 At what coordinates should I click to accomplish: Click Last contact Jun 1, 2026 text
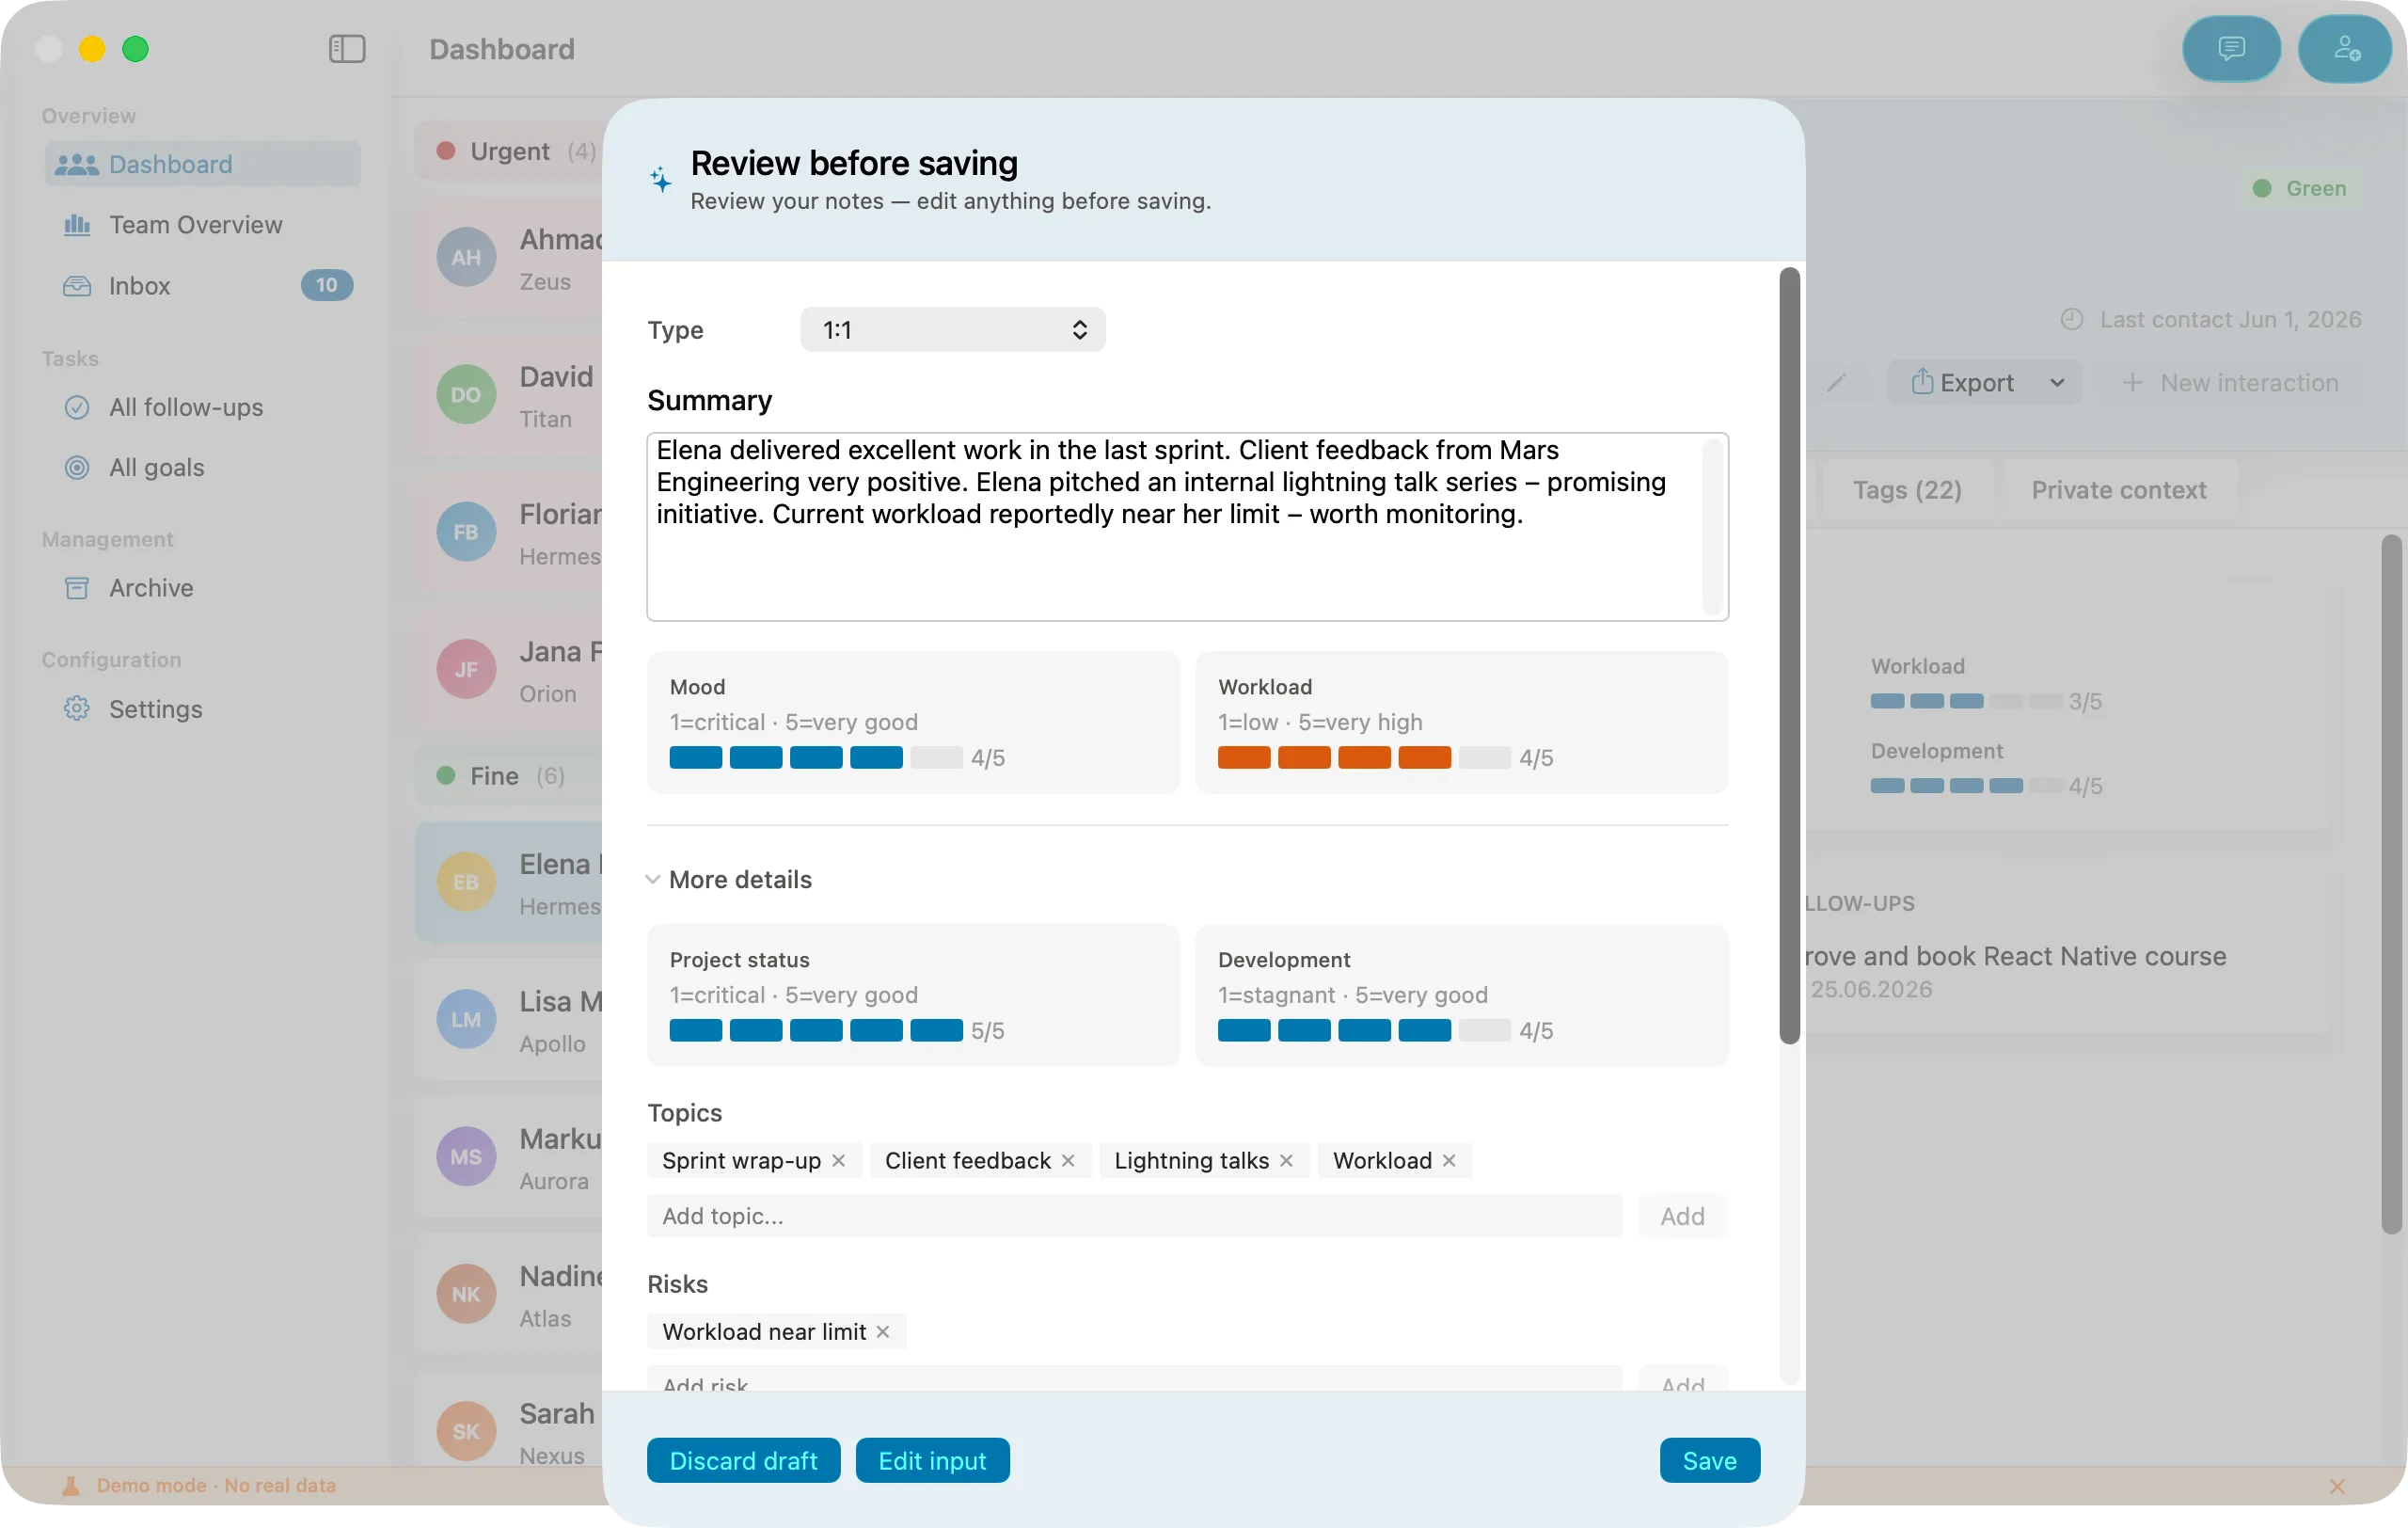click(x=2230, y=320)
